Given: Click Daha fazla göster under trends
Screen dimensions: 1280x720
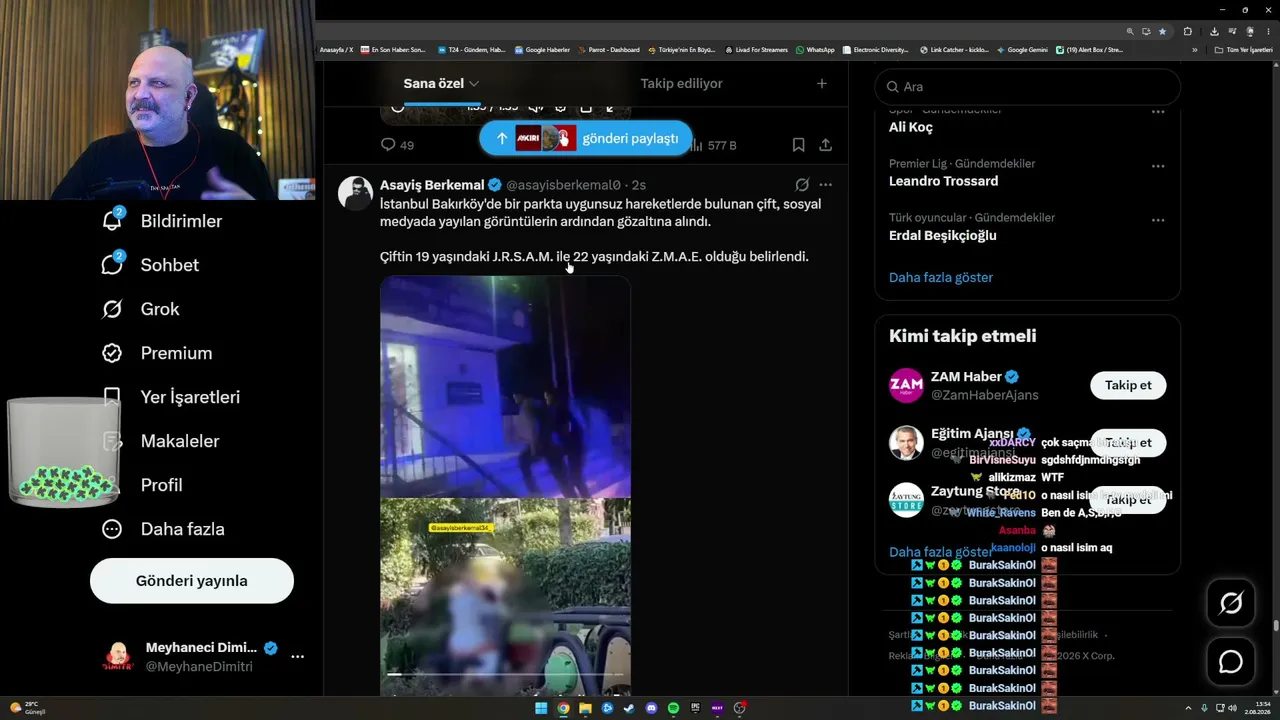Looking at the screenshot, I should pyautogui.click(x=941, y=277).
